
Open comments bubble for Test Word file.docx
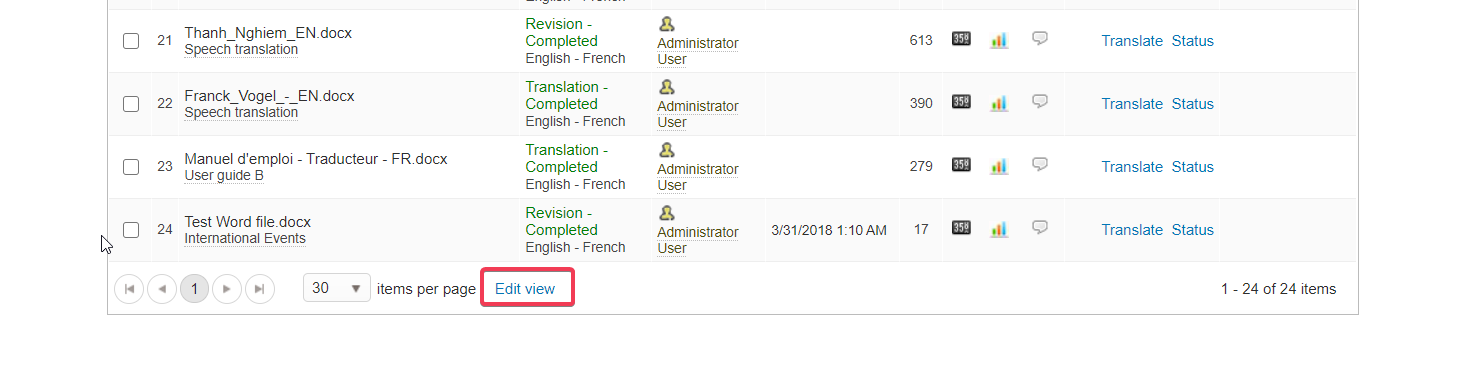(x=1040, y=227)
